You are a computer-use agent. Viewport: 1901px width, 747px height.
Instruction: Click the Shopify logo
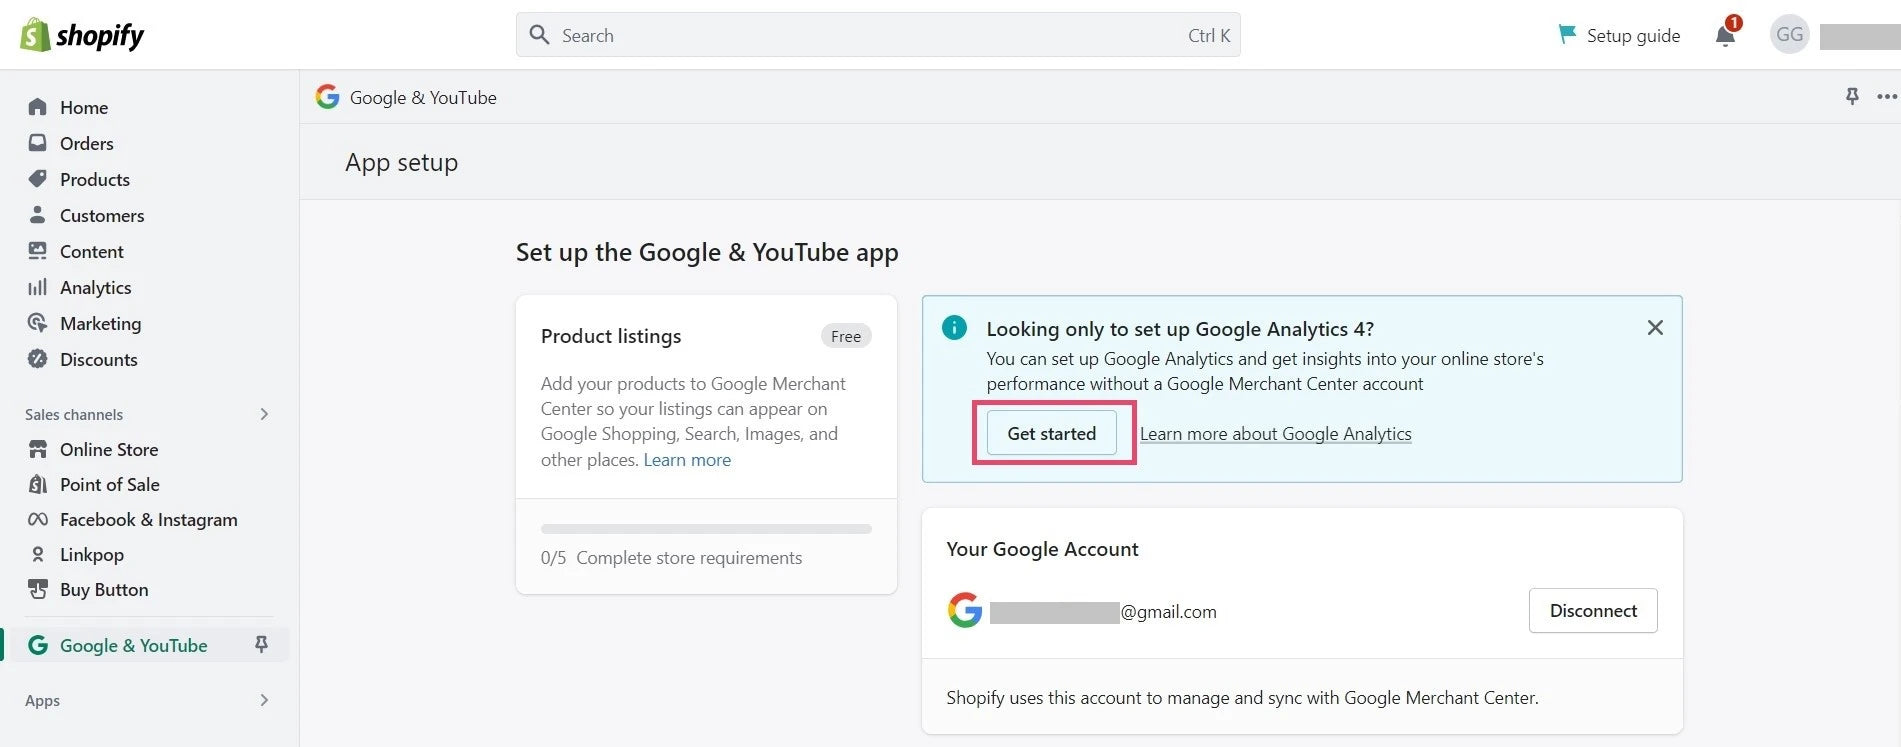tap(82, 35)
